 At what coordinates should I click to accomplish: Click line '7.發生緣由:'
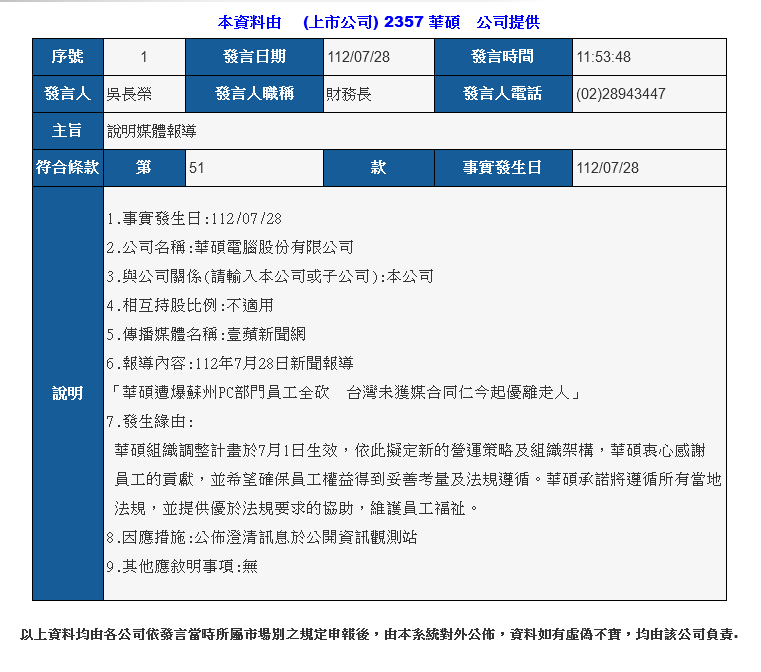coord(150,422)
